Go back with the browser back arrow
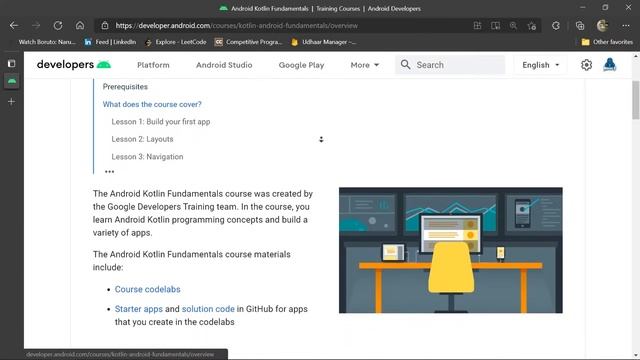 [14, 25]
